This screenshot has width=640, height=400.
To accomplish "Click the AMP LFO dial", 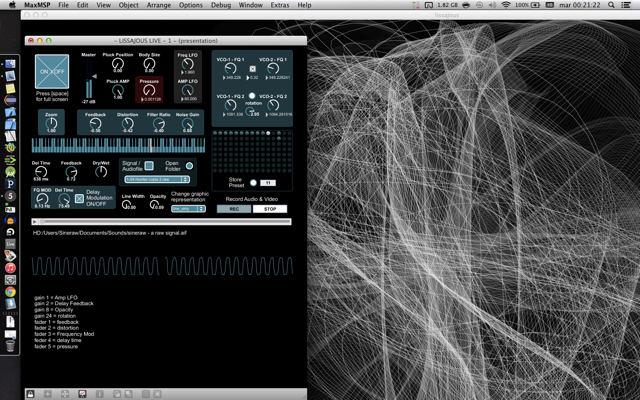I will (x=187, y=90).
